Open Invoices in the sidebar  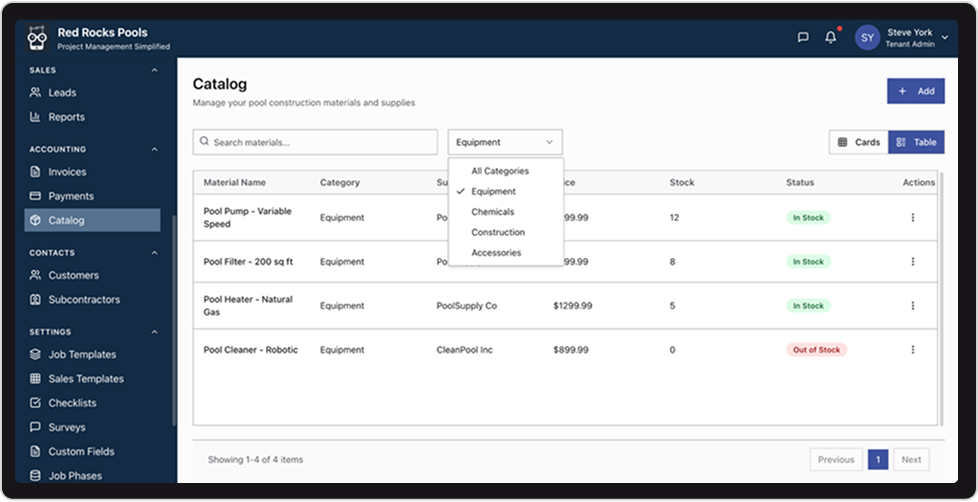click(67, 172)
